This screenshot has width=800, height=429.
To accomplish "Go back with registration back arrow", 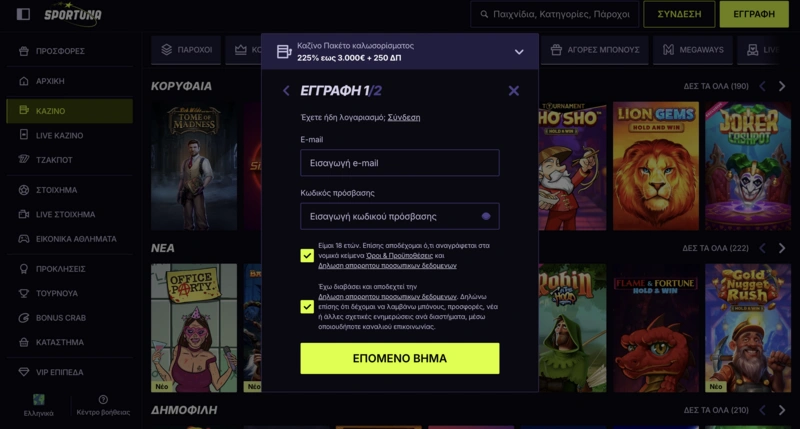I will (286, 91).
